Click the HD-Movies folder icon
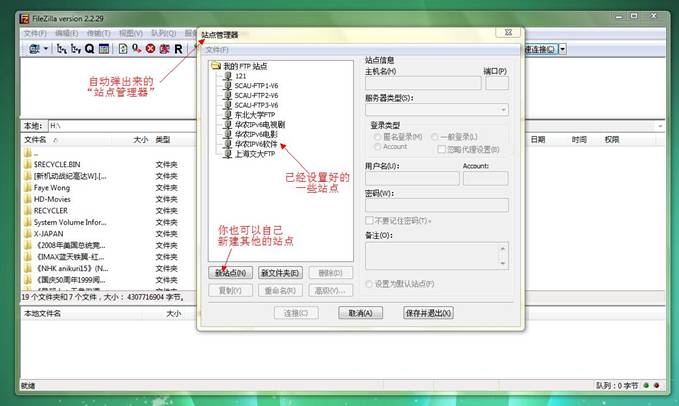Viewport: 679px width, 406px height. click(28, 199)
